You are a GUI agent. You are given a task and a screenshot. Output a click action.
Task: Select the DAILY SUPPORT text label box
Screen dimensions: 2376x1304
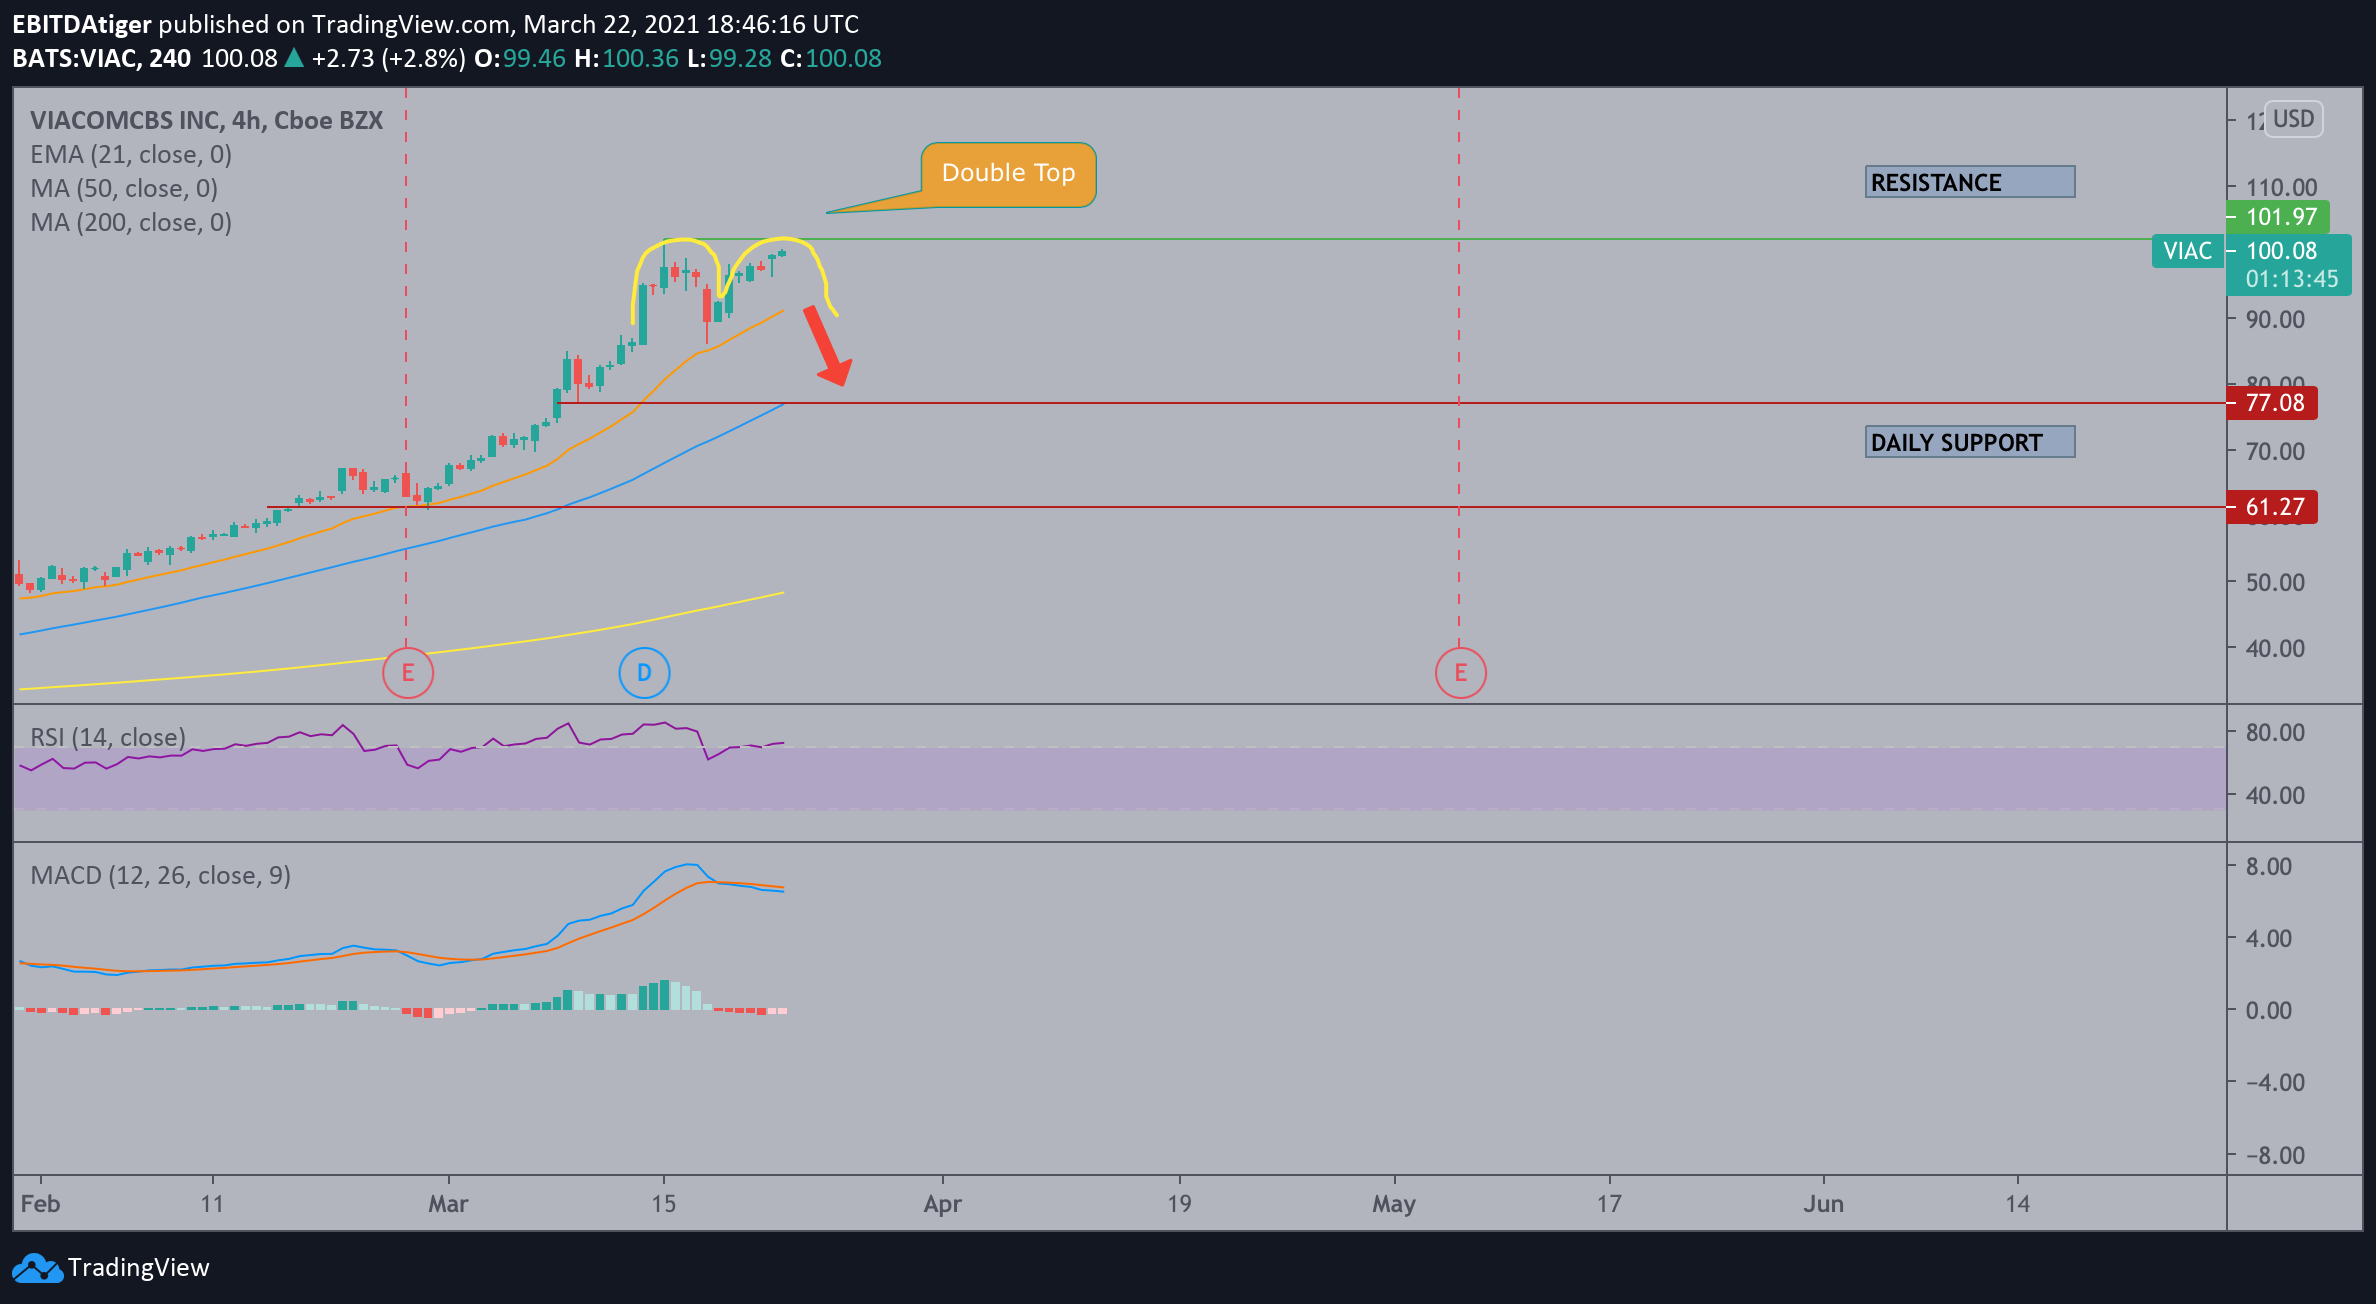point(1969,442)
